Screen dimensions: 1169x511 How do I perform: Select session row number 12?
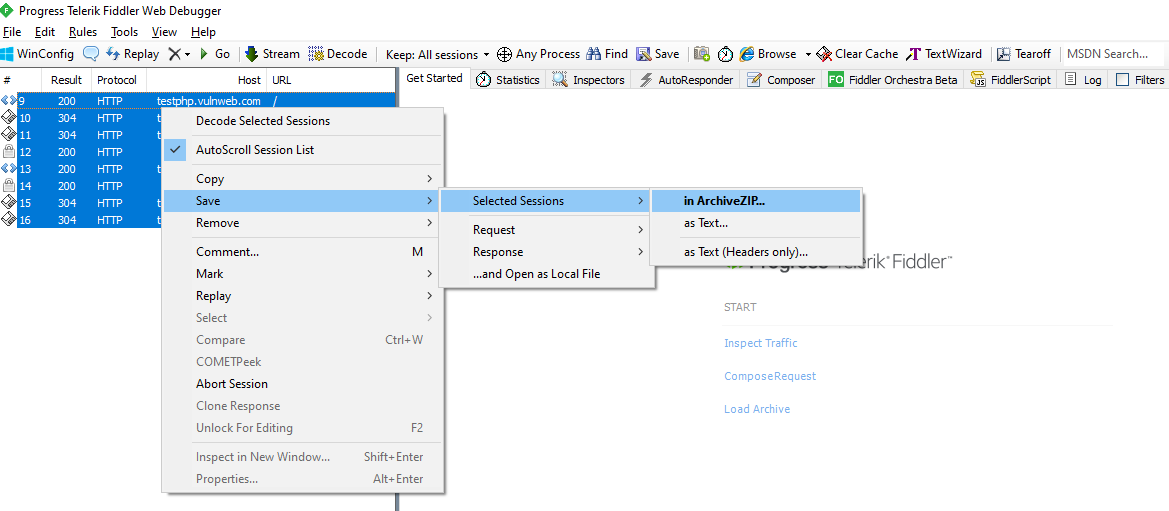click(x=82, y=151)
